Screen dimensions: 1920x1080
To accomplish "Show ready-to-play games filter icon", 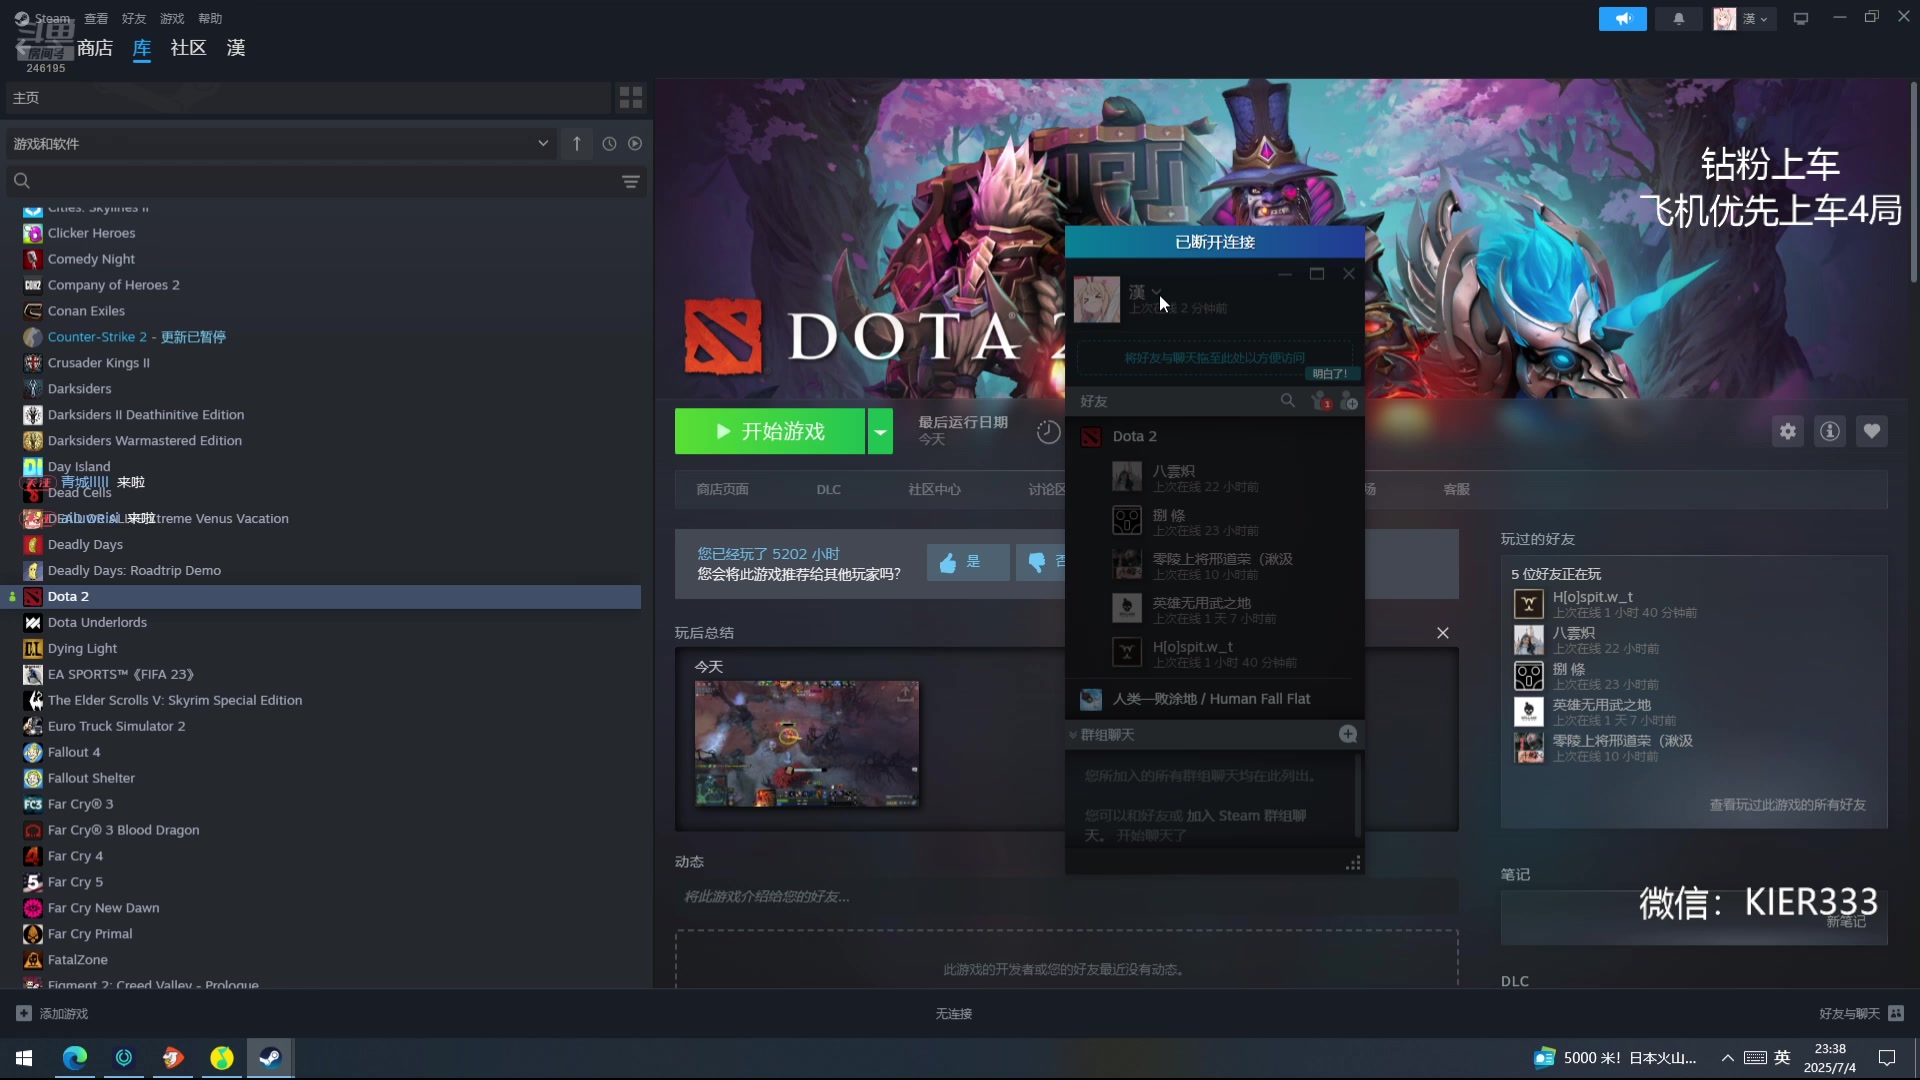I will tap(635, 144).
